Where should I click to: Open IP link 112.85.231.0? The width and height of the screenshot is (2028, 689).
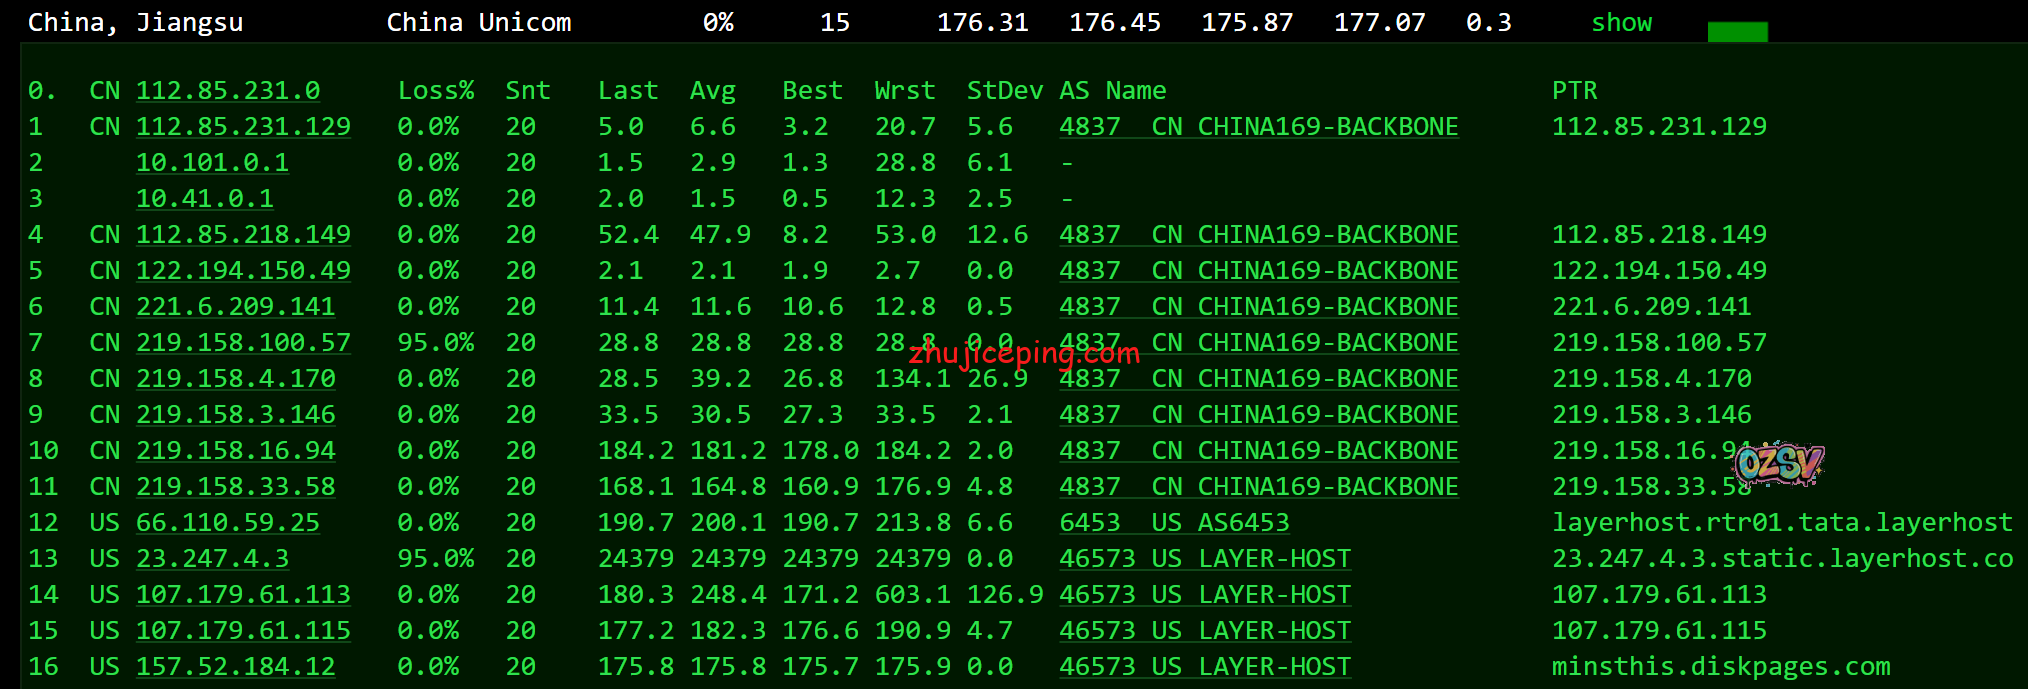click(228, 91)
